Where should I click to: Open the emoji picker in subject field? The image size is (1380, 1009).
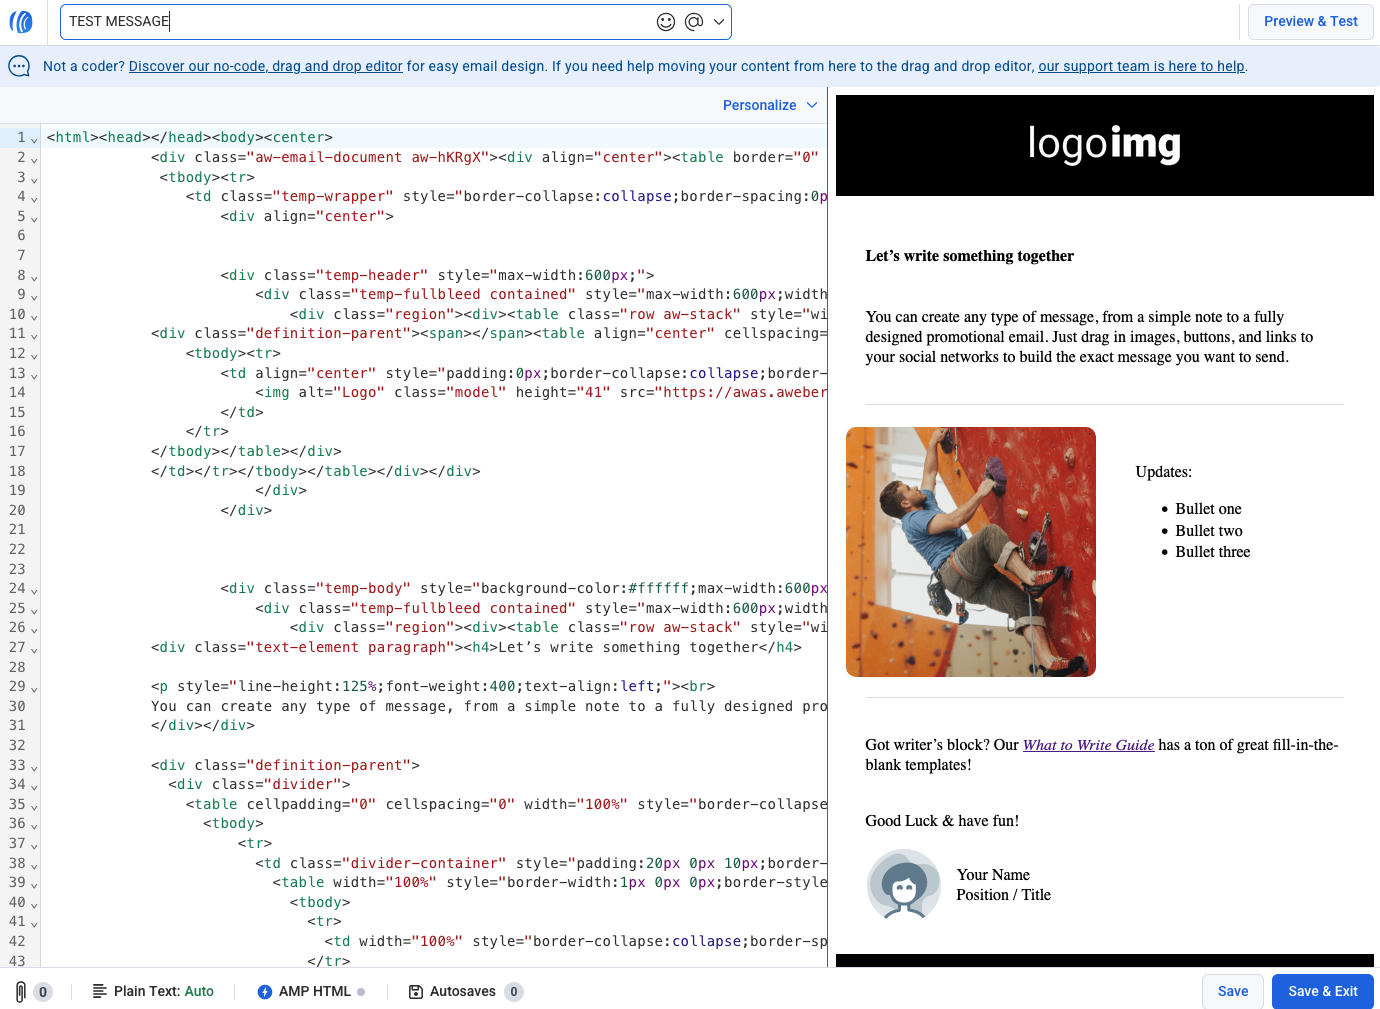[666, 22]
